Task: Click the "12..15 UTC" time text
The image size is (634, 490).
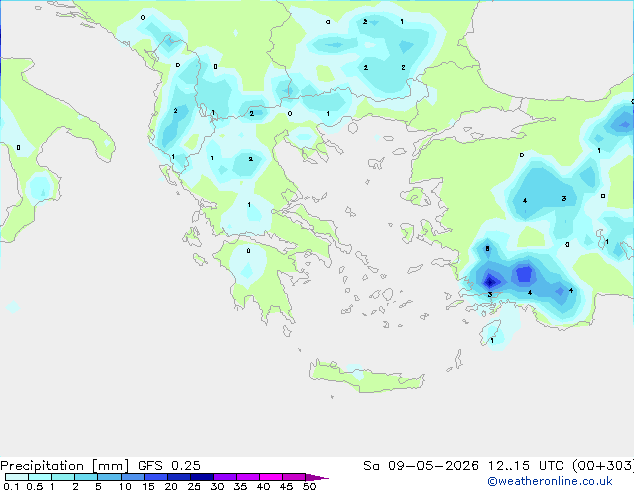Action: pos(526,466)
